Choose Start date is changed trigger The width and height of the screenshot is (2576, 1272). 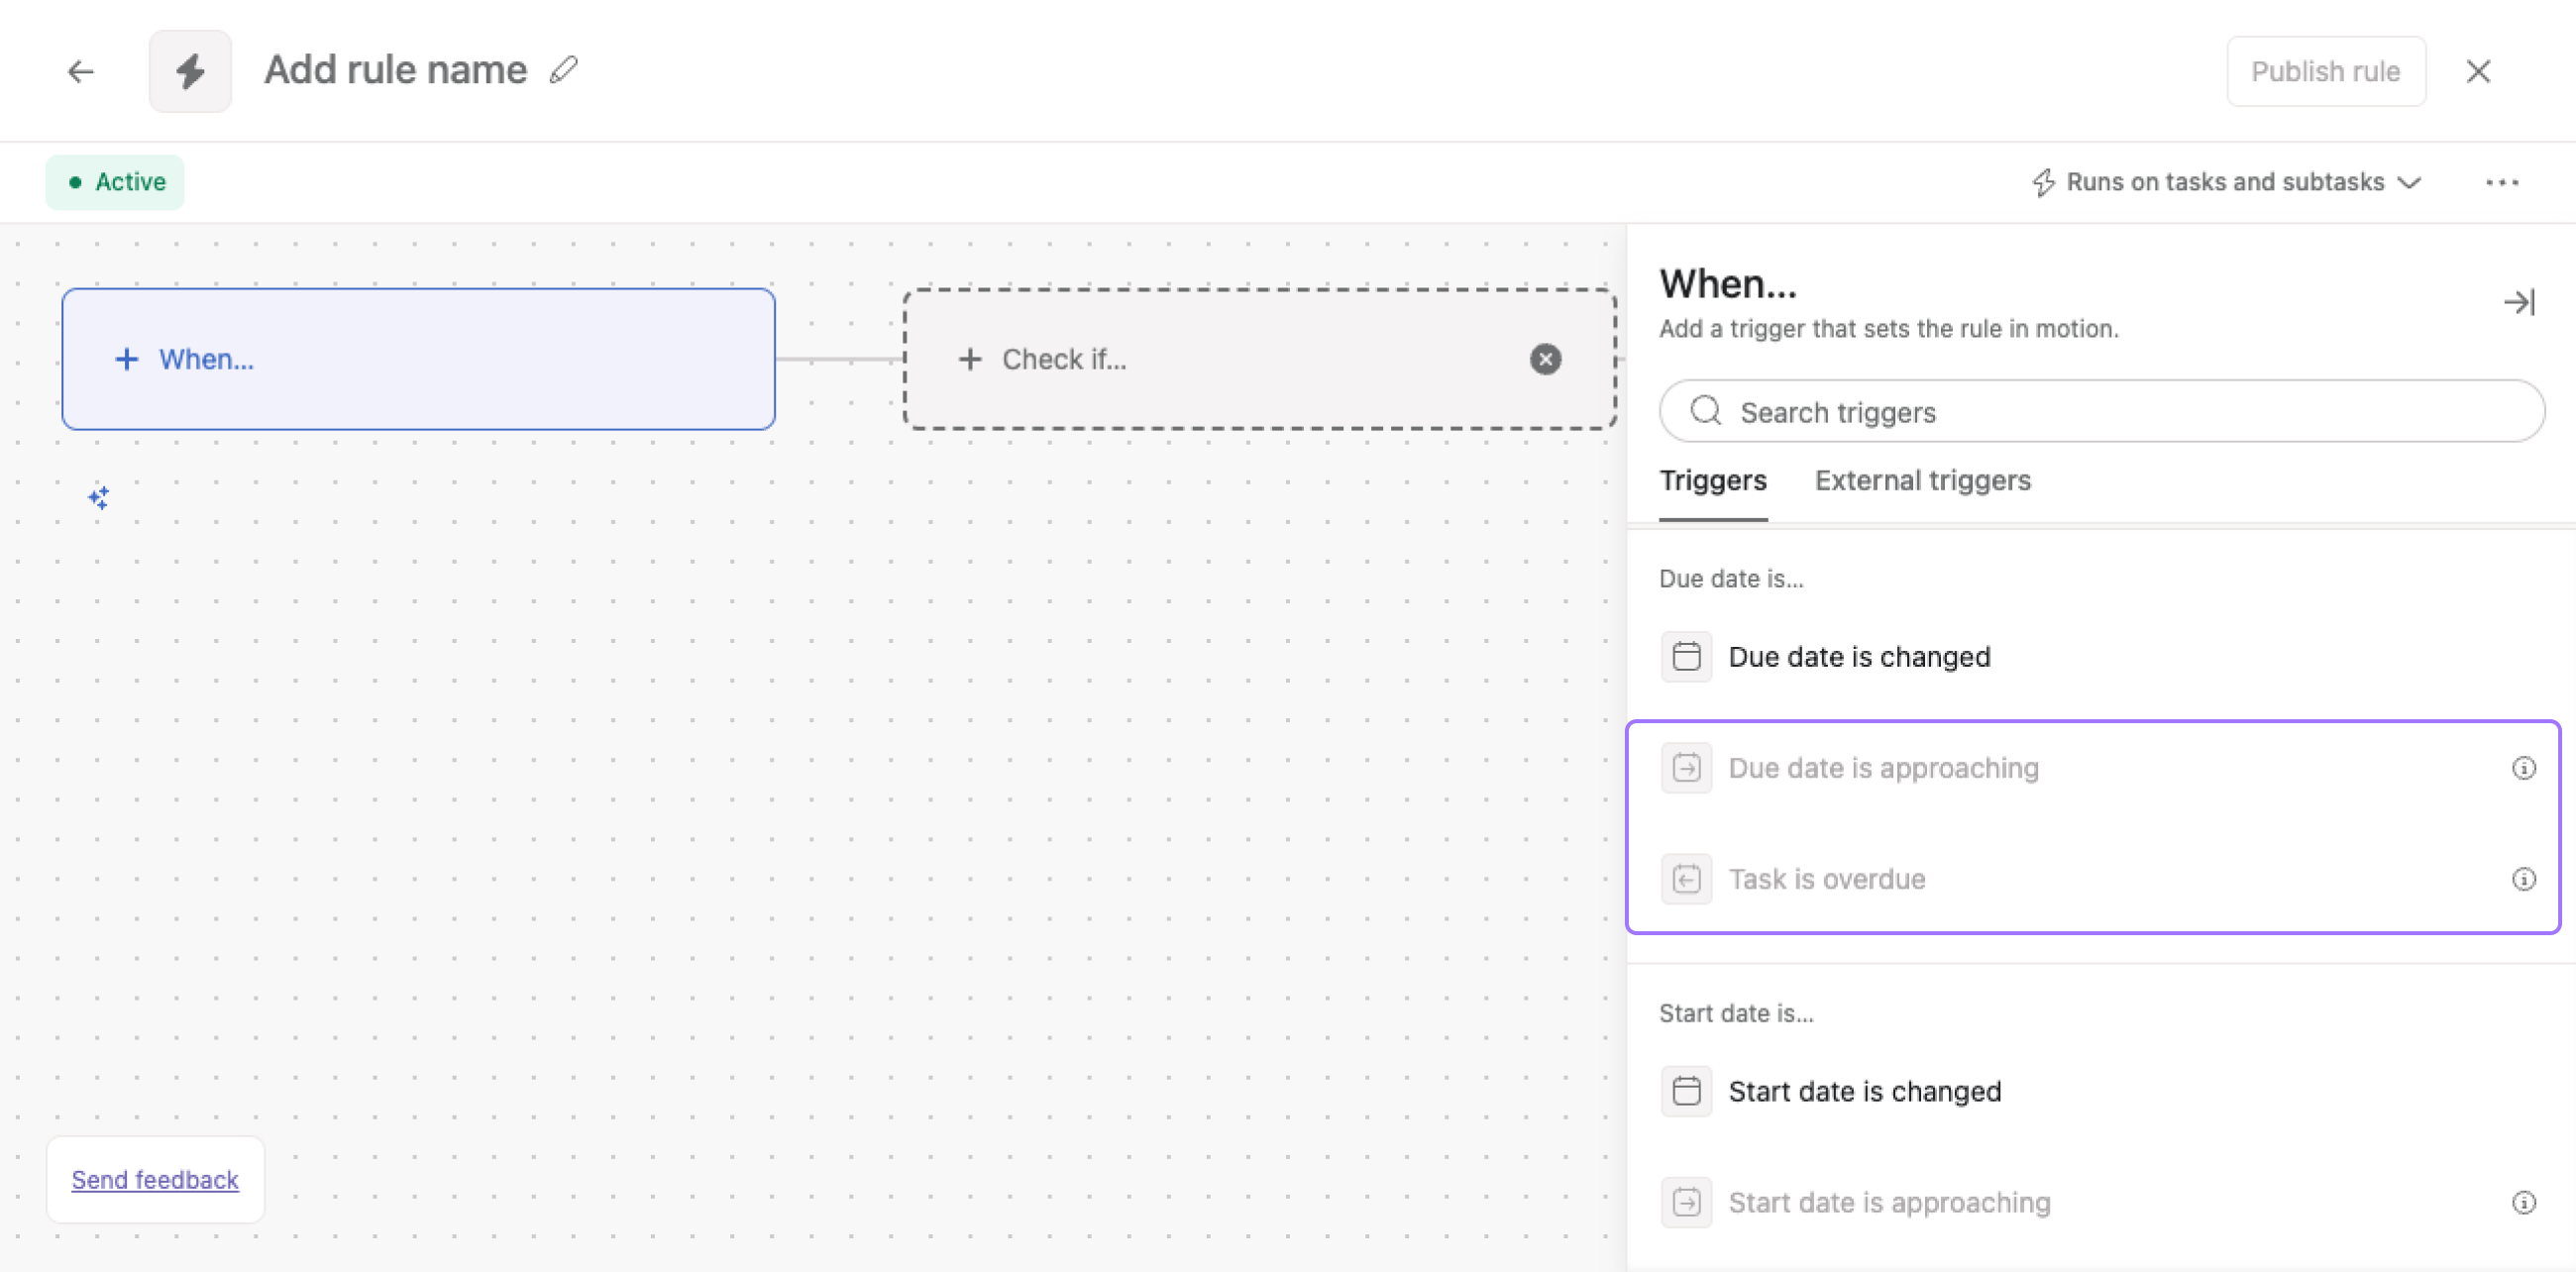tap(1864, 1091)
